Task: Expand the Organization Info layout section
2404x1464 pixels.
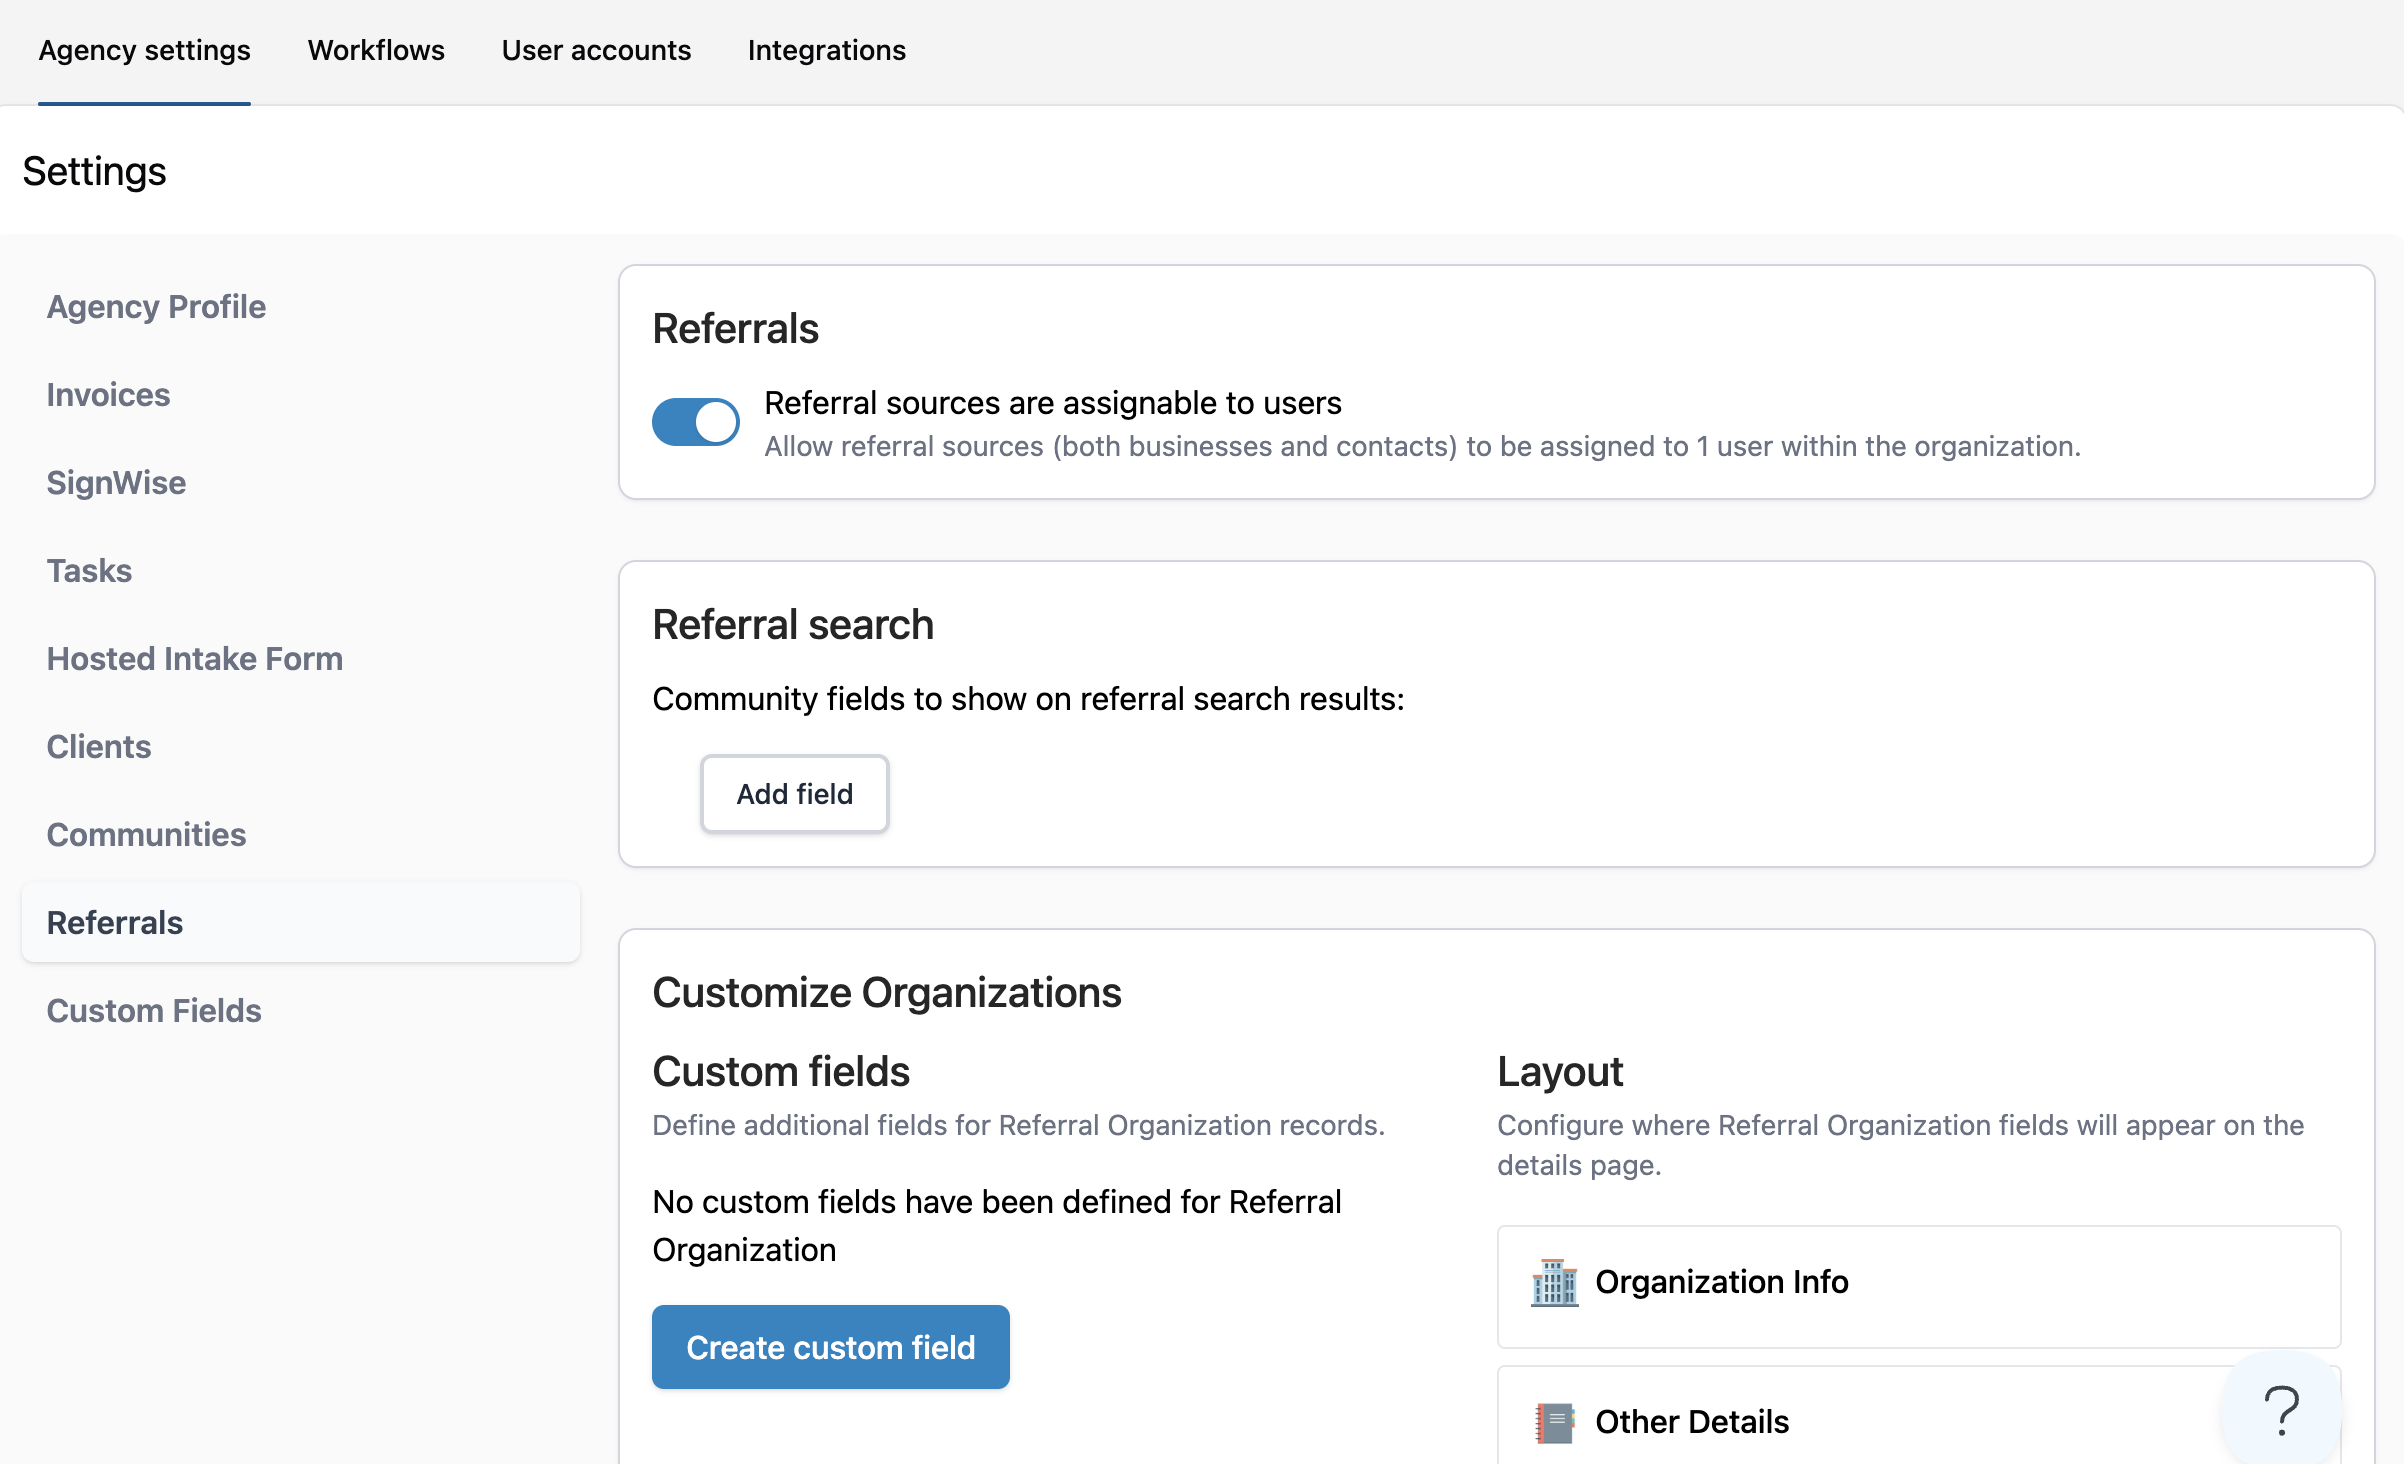Action: pos(1918,1285)
